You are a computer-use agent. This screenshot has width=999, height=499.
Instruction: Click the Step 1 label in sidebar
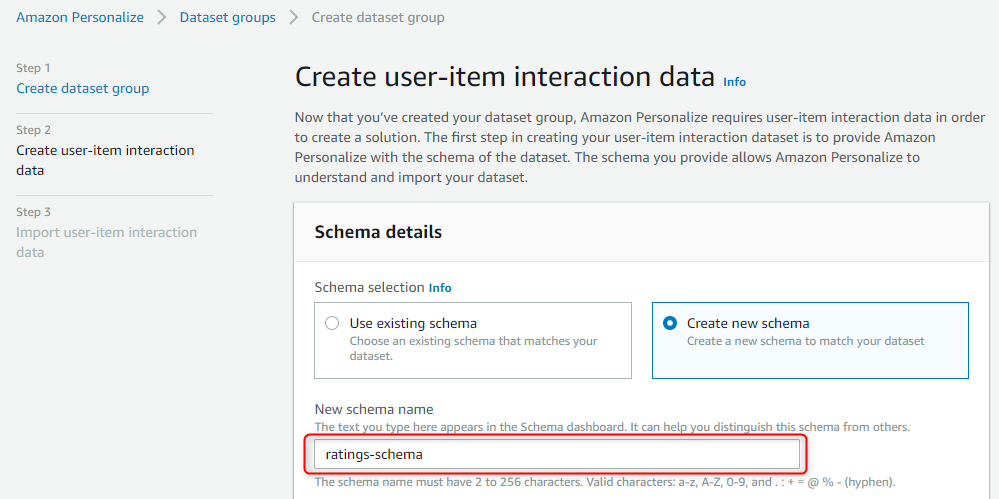click(33, 68)
